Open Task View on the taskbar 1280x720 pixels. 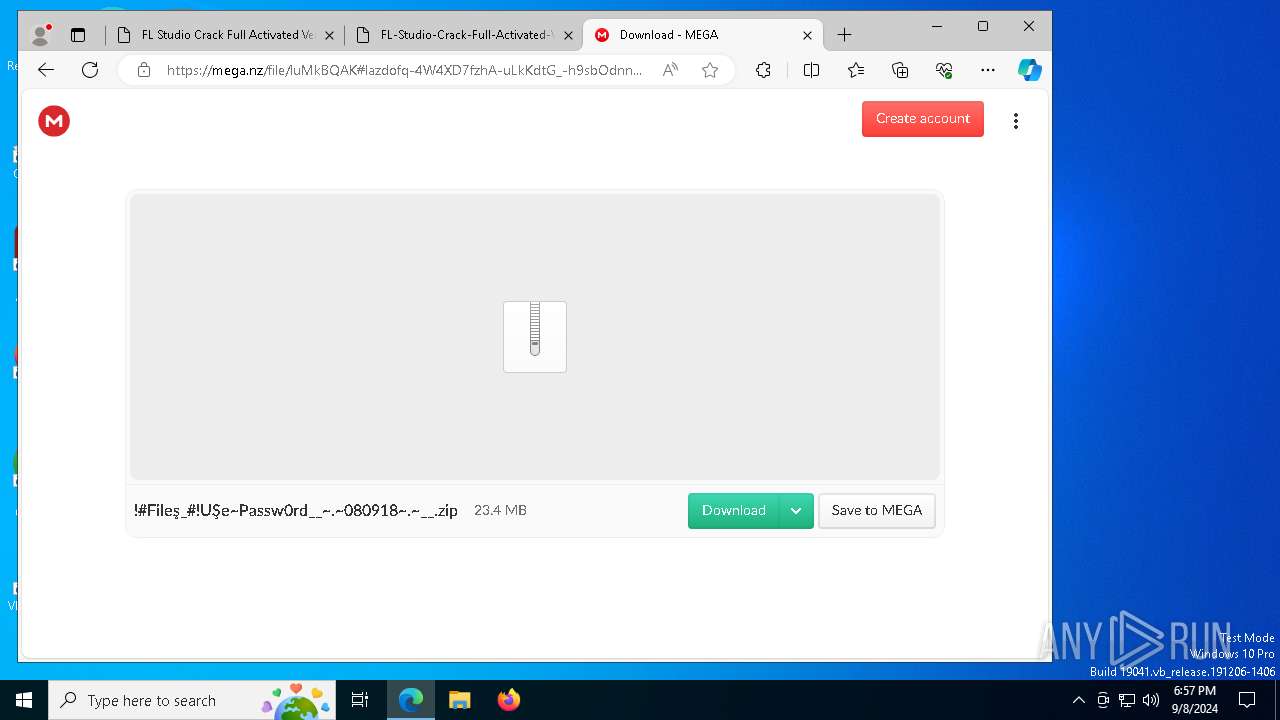pos(360,700)
